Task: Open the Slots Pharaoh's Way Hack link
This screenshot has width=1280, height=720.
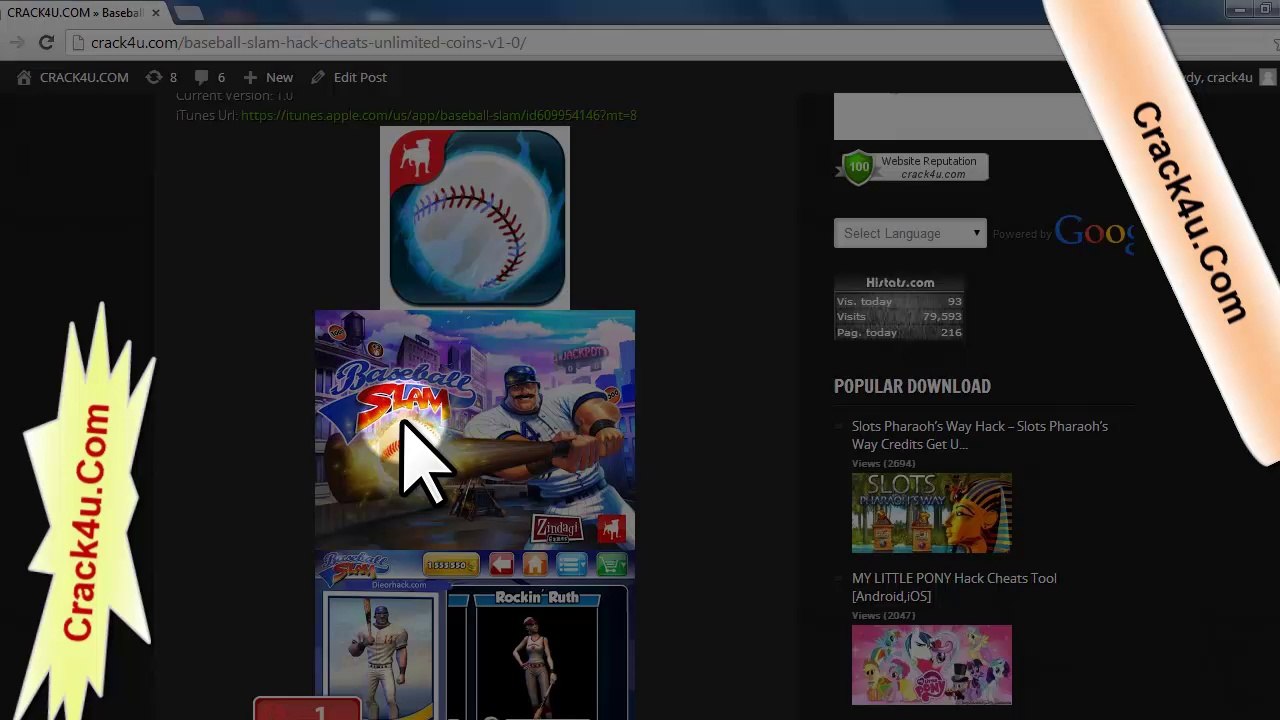Action: click(x=980, y=435)
